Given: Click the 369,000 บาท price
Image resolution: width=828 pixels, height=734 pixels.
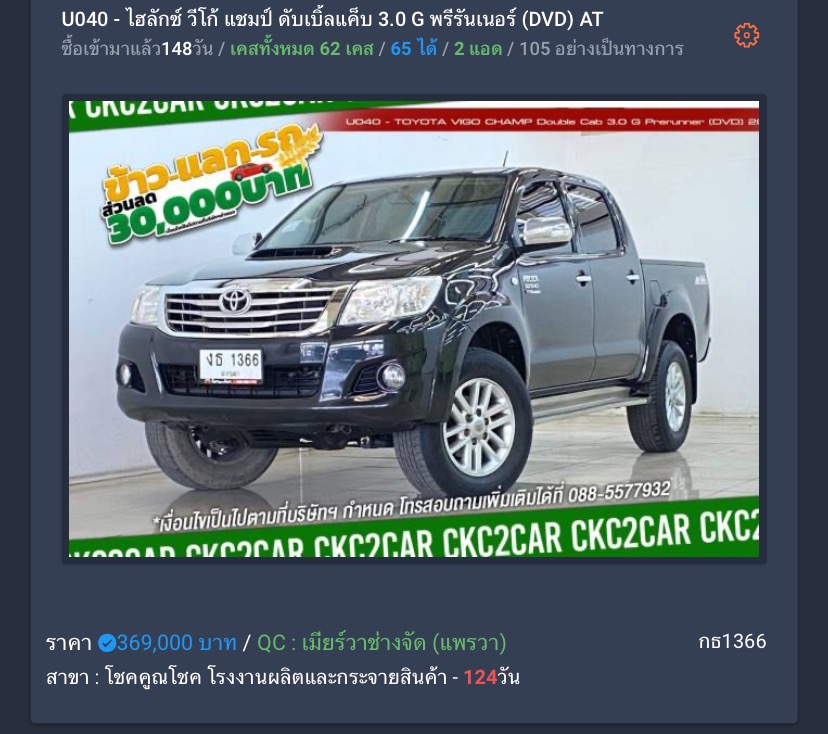Looking at the screenshot, I should (176, 643).
